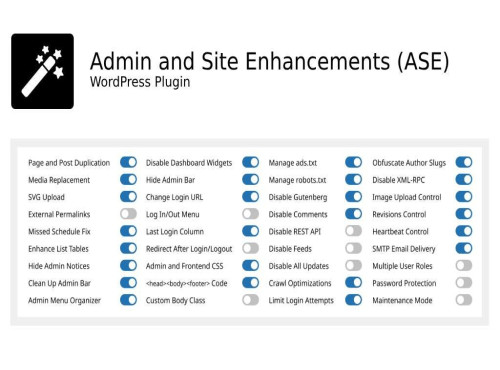
Task: Click the ASE magic wand logo icon
Action: (x=42, y=71)
